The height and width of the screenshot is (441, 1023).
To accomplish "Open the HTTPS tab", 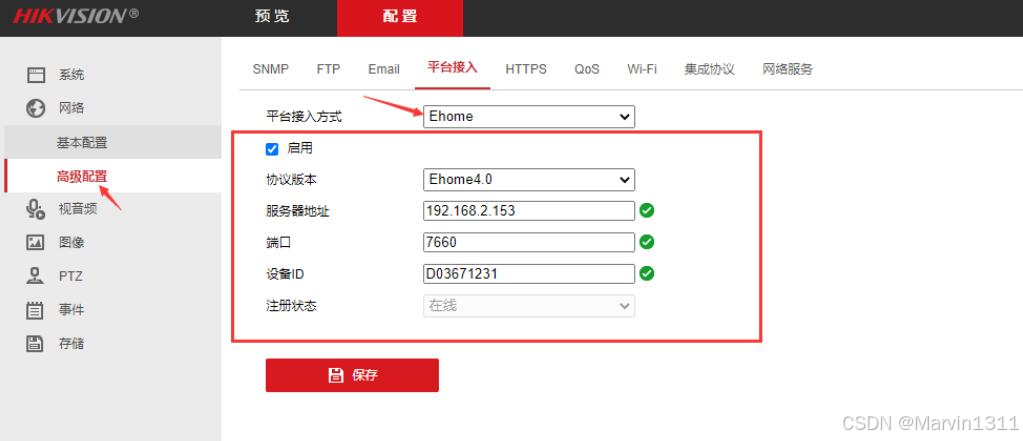I will 526,69.
